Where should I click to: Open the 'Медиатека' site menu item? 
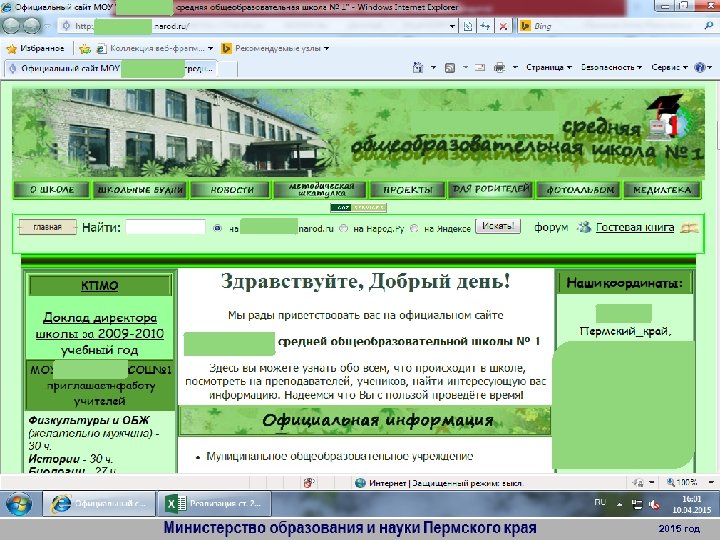[662, 190]
